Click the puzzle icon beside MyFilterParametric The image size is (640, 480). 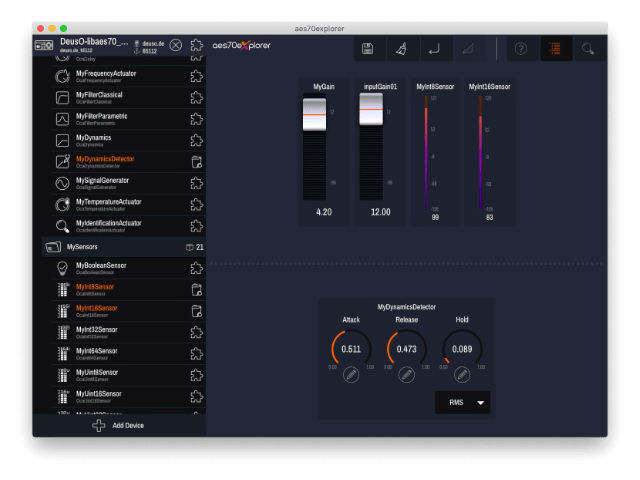point(197,119)
